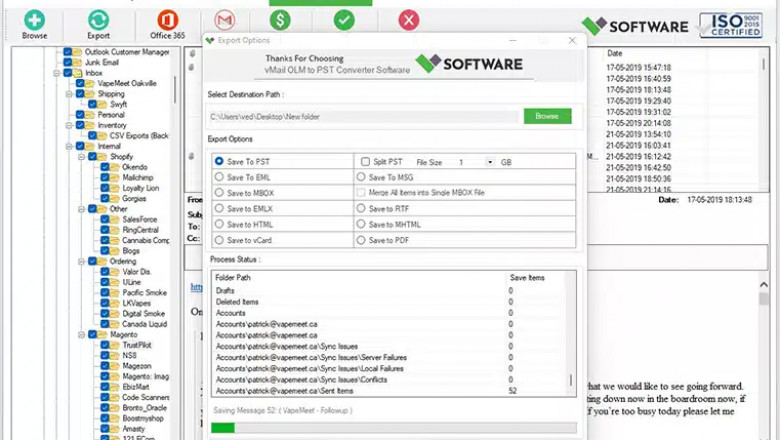Open the hyperlink in message preview

(196, 287)
